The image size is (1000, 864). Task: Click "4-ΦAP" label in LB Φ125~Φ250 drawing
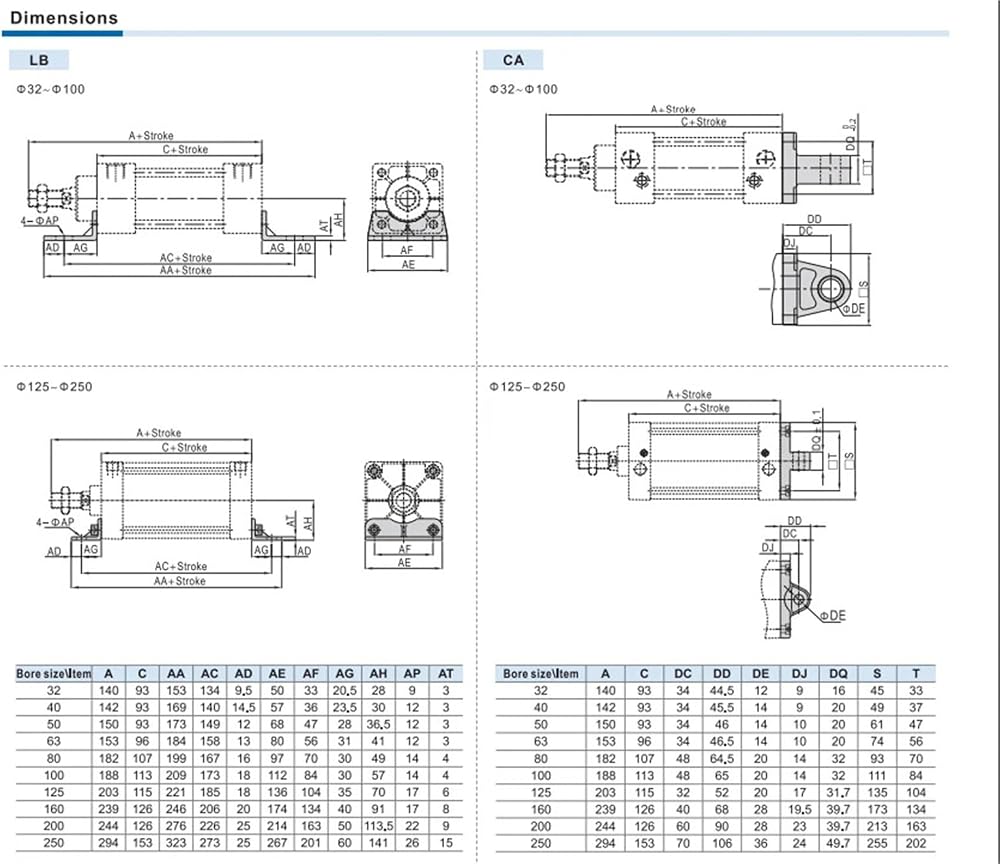pos(55,522)
